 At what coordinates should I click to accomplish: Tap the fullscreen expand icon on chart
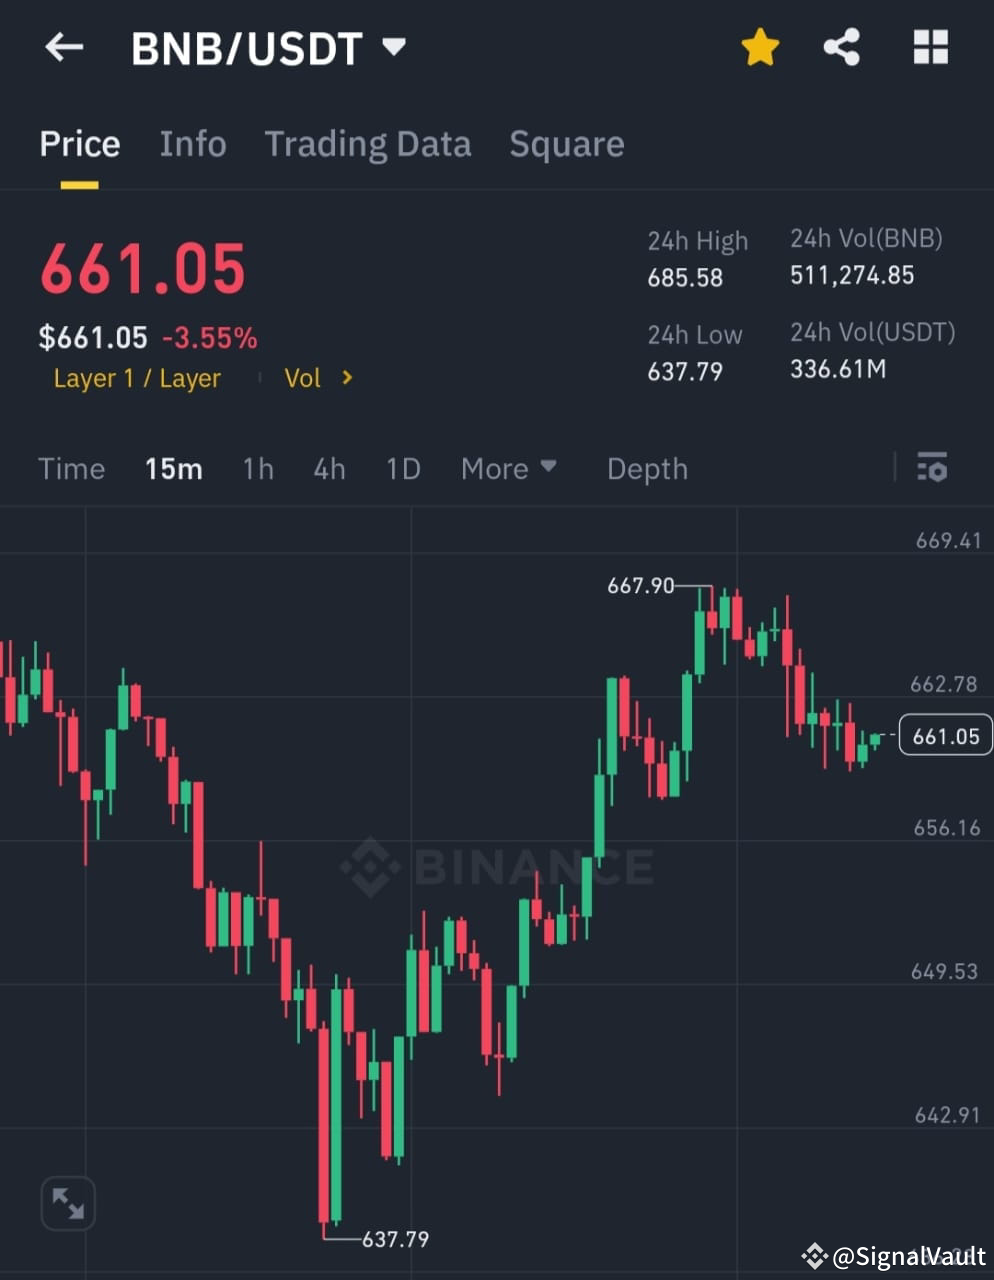click(x=67, y=1203)
